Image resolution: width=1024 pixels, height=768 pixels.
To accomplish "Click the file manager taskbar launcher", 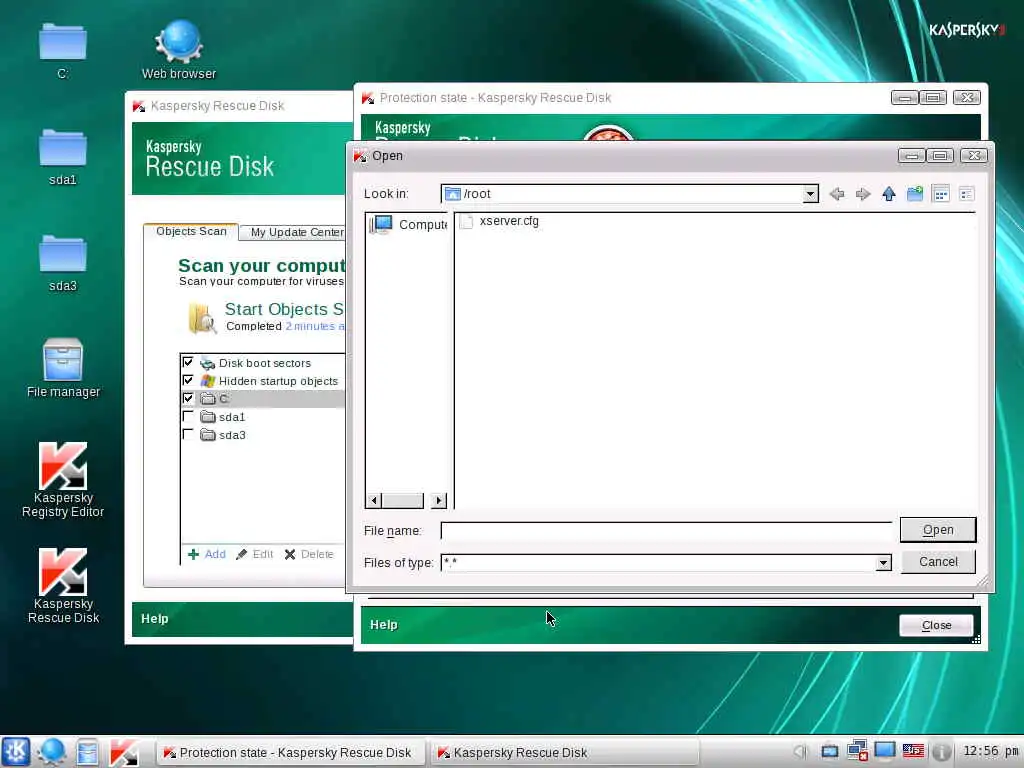I will coord(87,752).
